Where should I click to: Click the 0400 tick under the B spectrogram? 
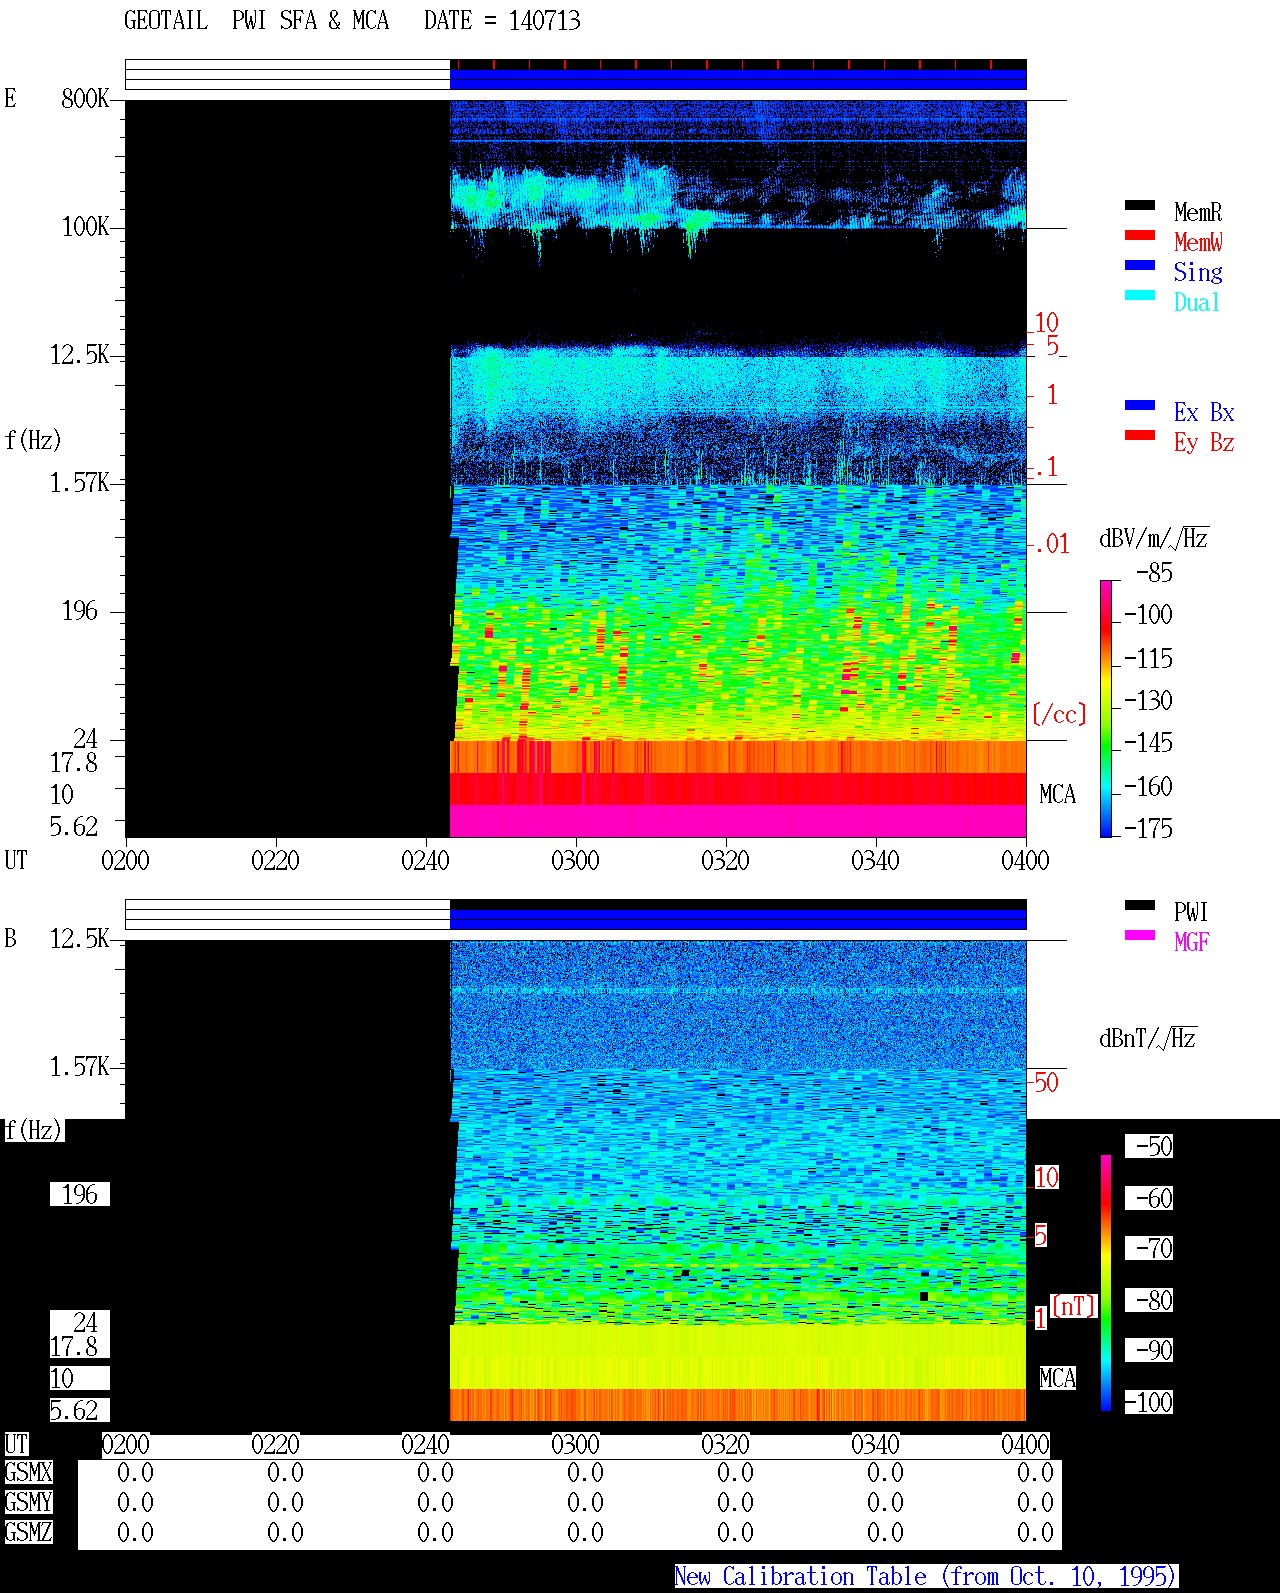pyautogui.click(x=1025, y=1444)
